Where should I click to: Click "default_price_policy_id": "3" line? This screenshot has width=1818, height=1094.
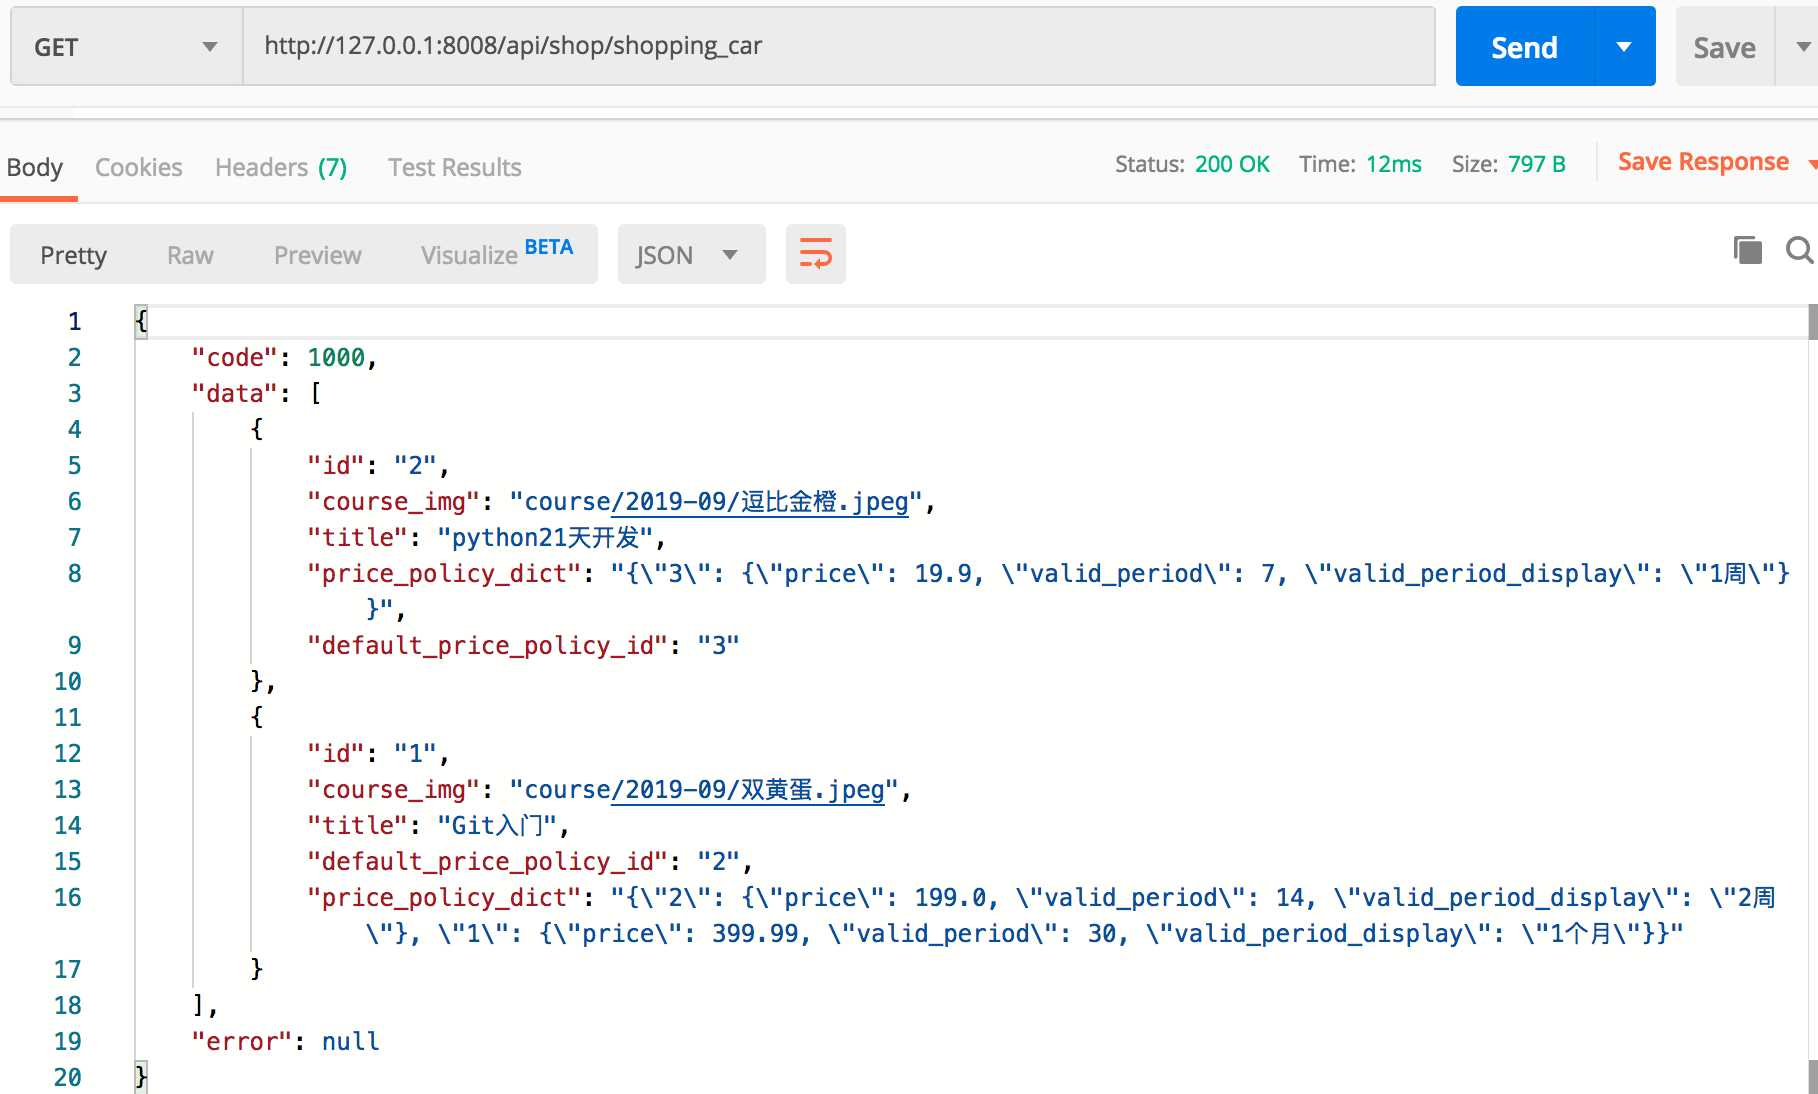[x=523, y=645]
